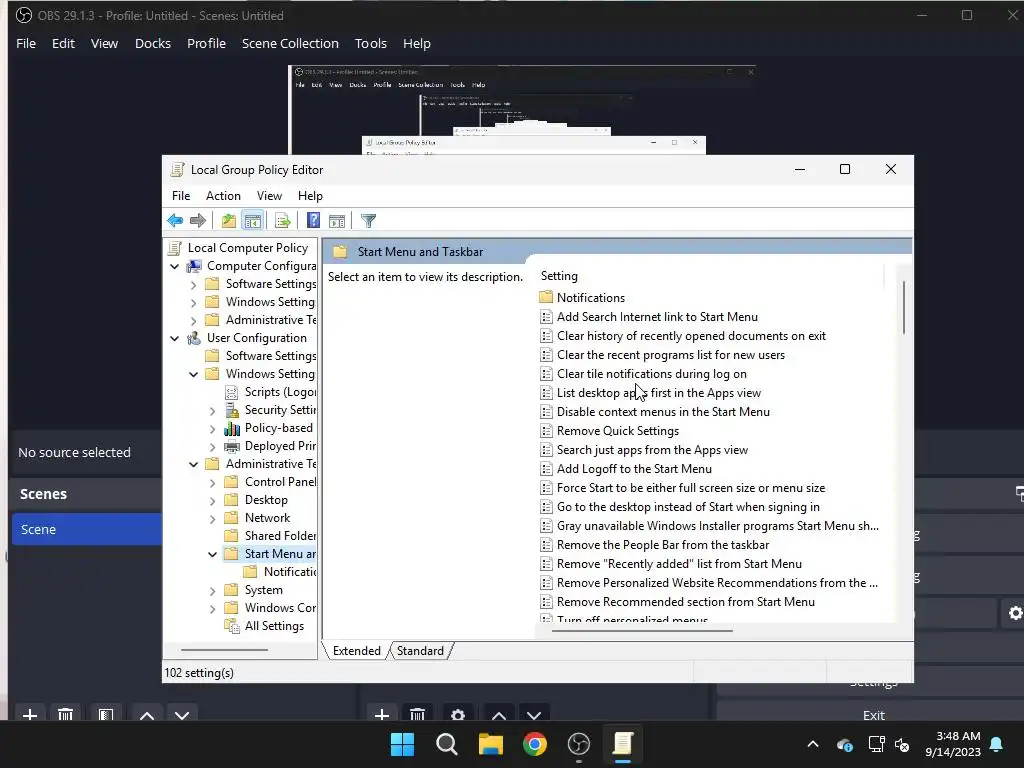The image size is (1024, 768).
Task: Expand Security Settings tree node
Action: pyautogui.click(x=212, y=411)
